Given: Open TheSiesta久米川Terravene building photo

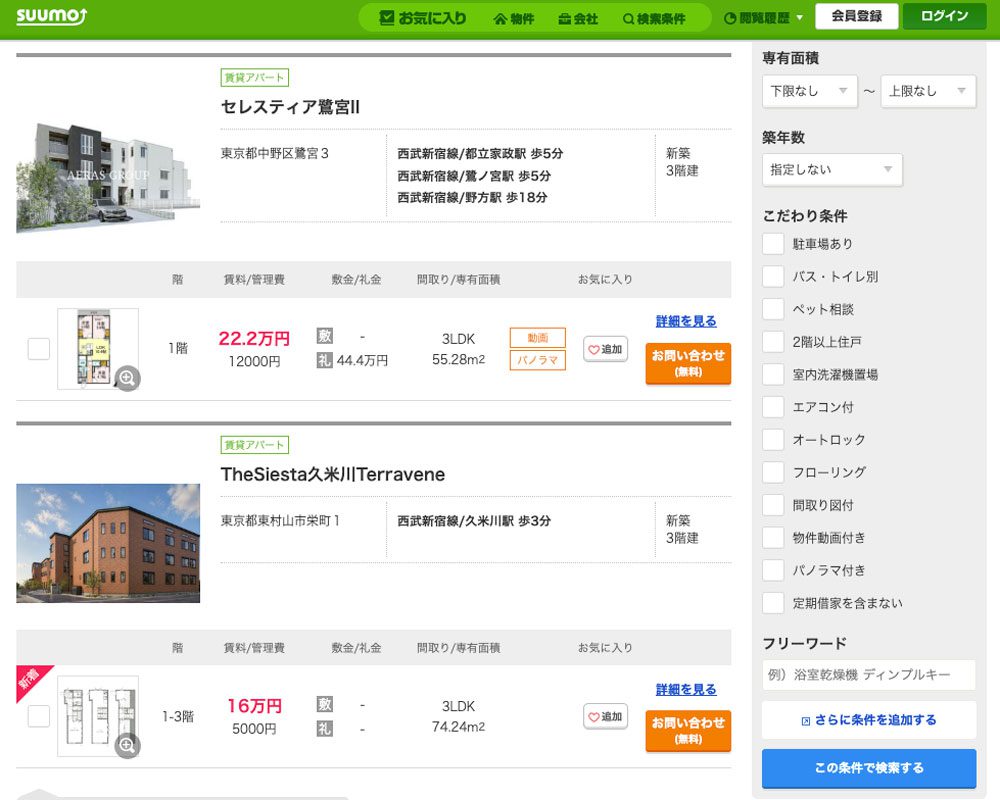Looking at the screenshot, I should 108,544.
